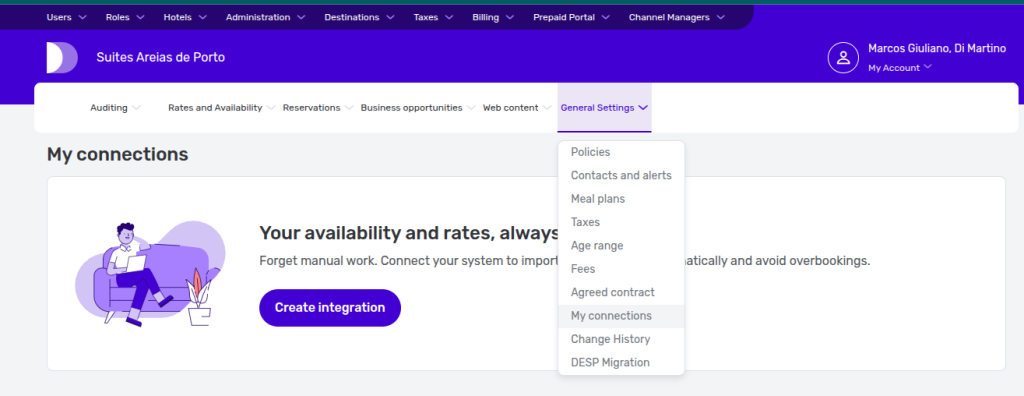
Task: Collapse the General Settings menu
Action: click(x=604, y=108)
